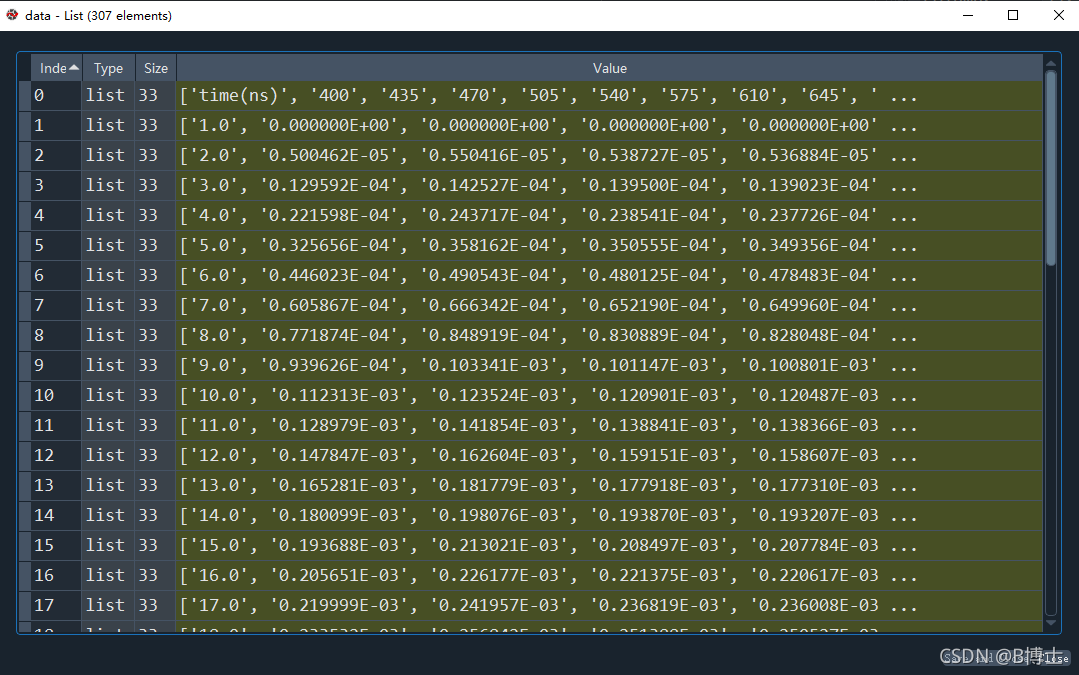Screen dimensions: 1079x675
Task: Select the value cell starting with '11.0'
Action: pyautogui.click(x=610, y=425)
